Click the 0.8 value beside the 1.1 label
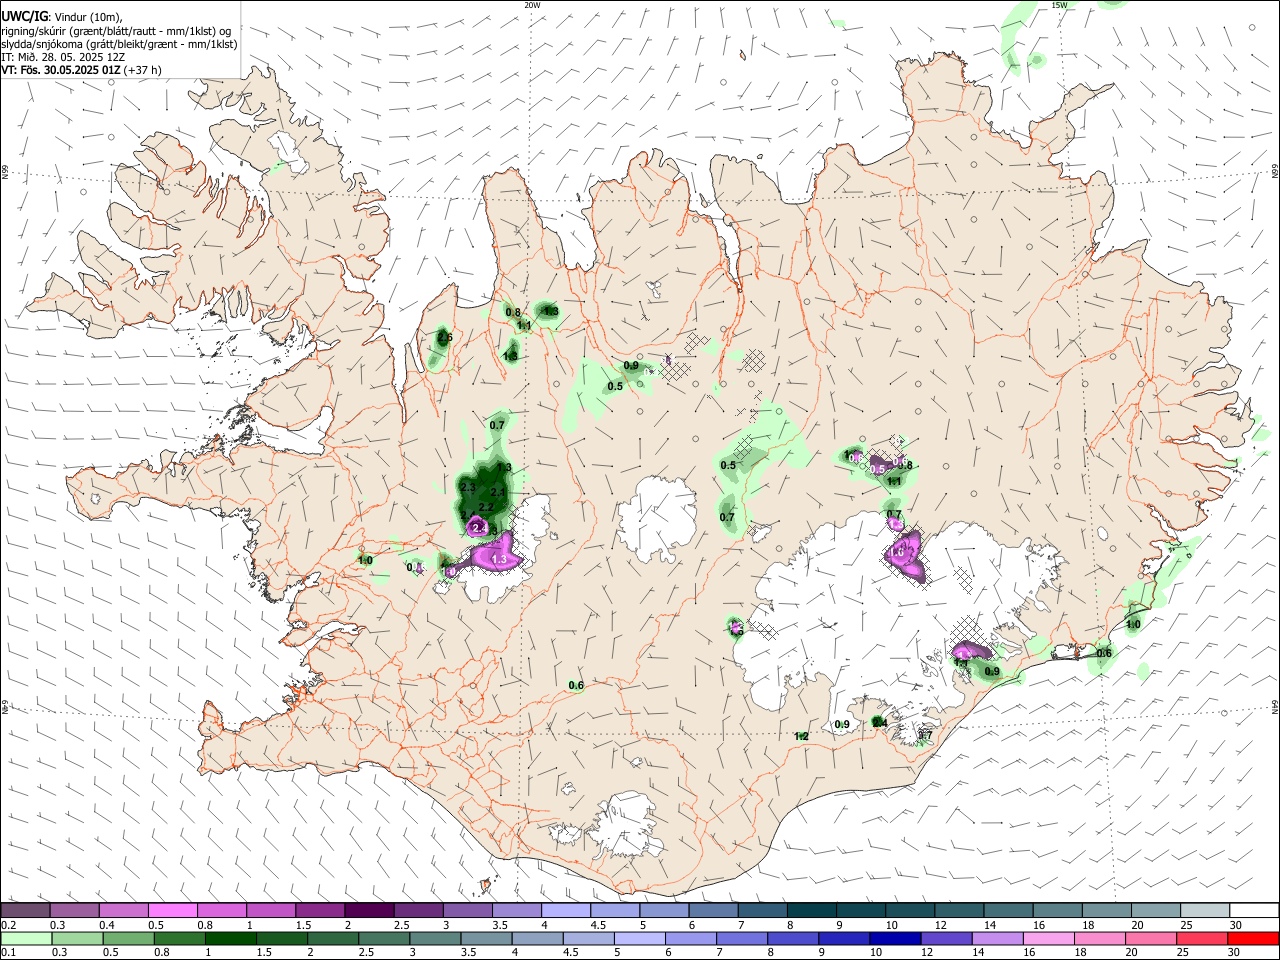 pyautogui.click(x=513, y=312)
